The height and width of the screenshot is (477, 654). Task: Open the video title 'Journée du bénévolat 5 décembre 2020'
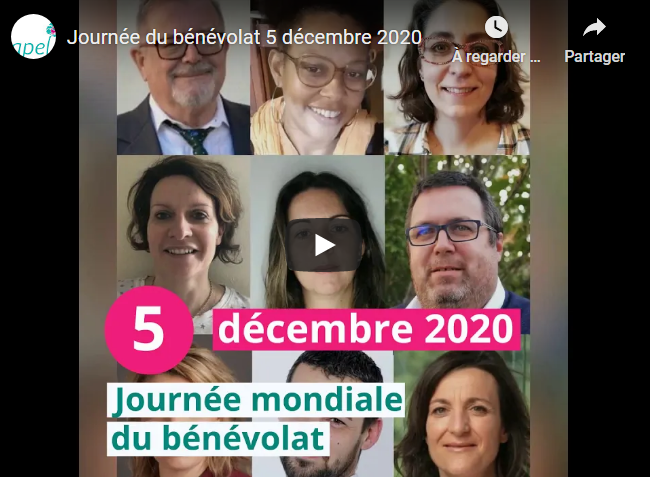click(244, 37)
